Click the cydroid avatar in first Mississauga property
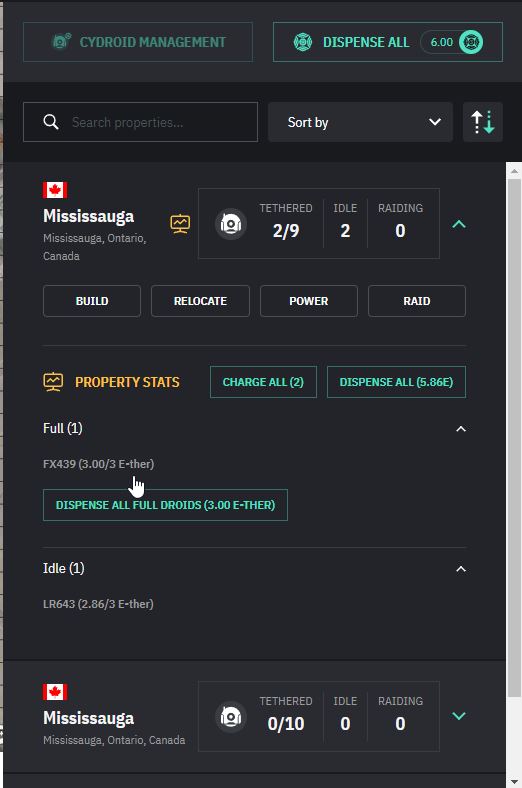This screenshot has width=522, height=788. (231, 224)
